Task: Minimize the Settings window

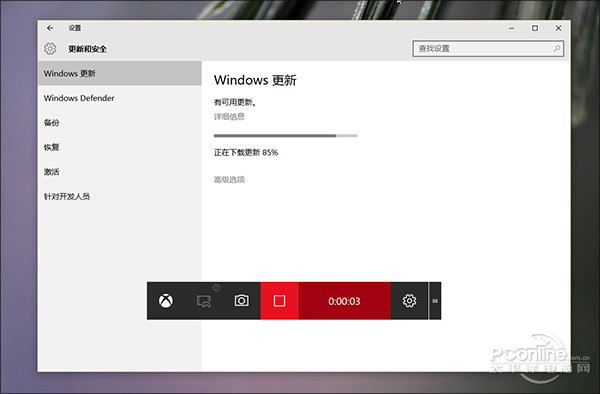Action: 511,28
